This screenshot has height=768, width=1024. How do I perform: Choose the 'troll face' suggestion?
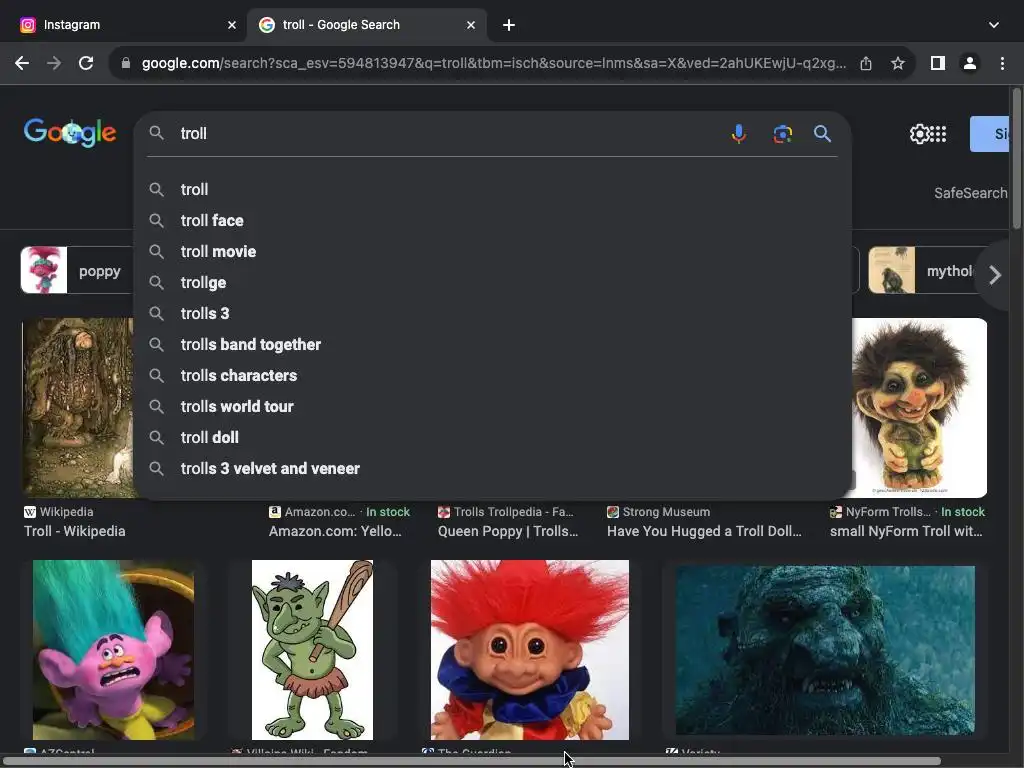pos(492,221)
